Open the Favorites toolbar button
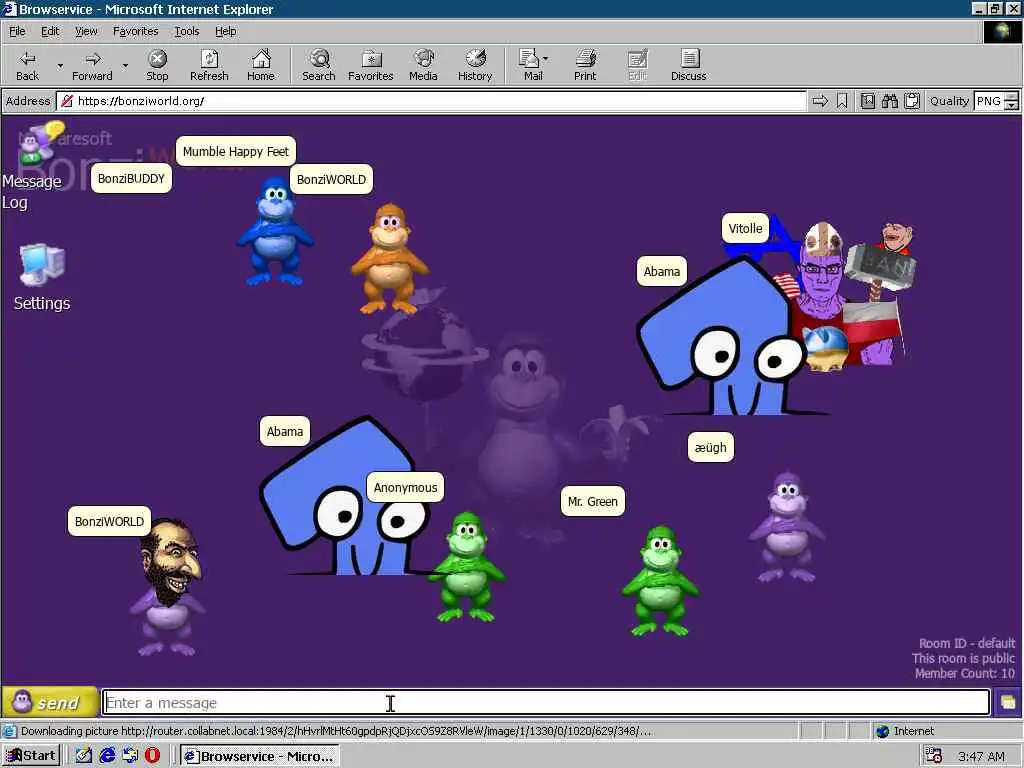The height and width of the screenshot is (768, 1024). (x=370, y=65)
